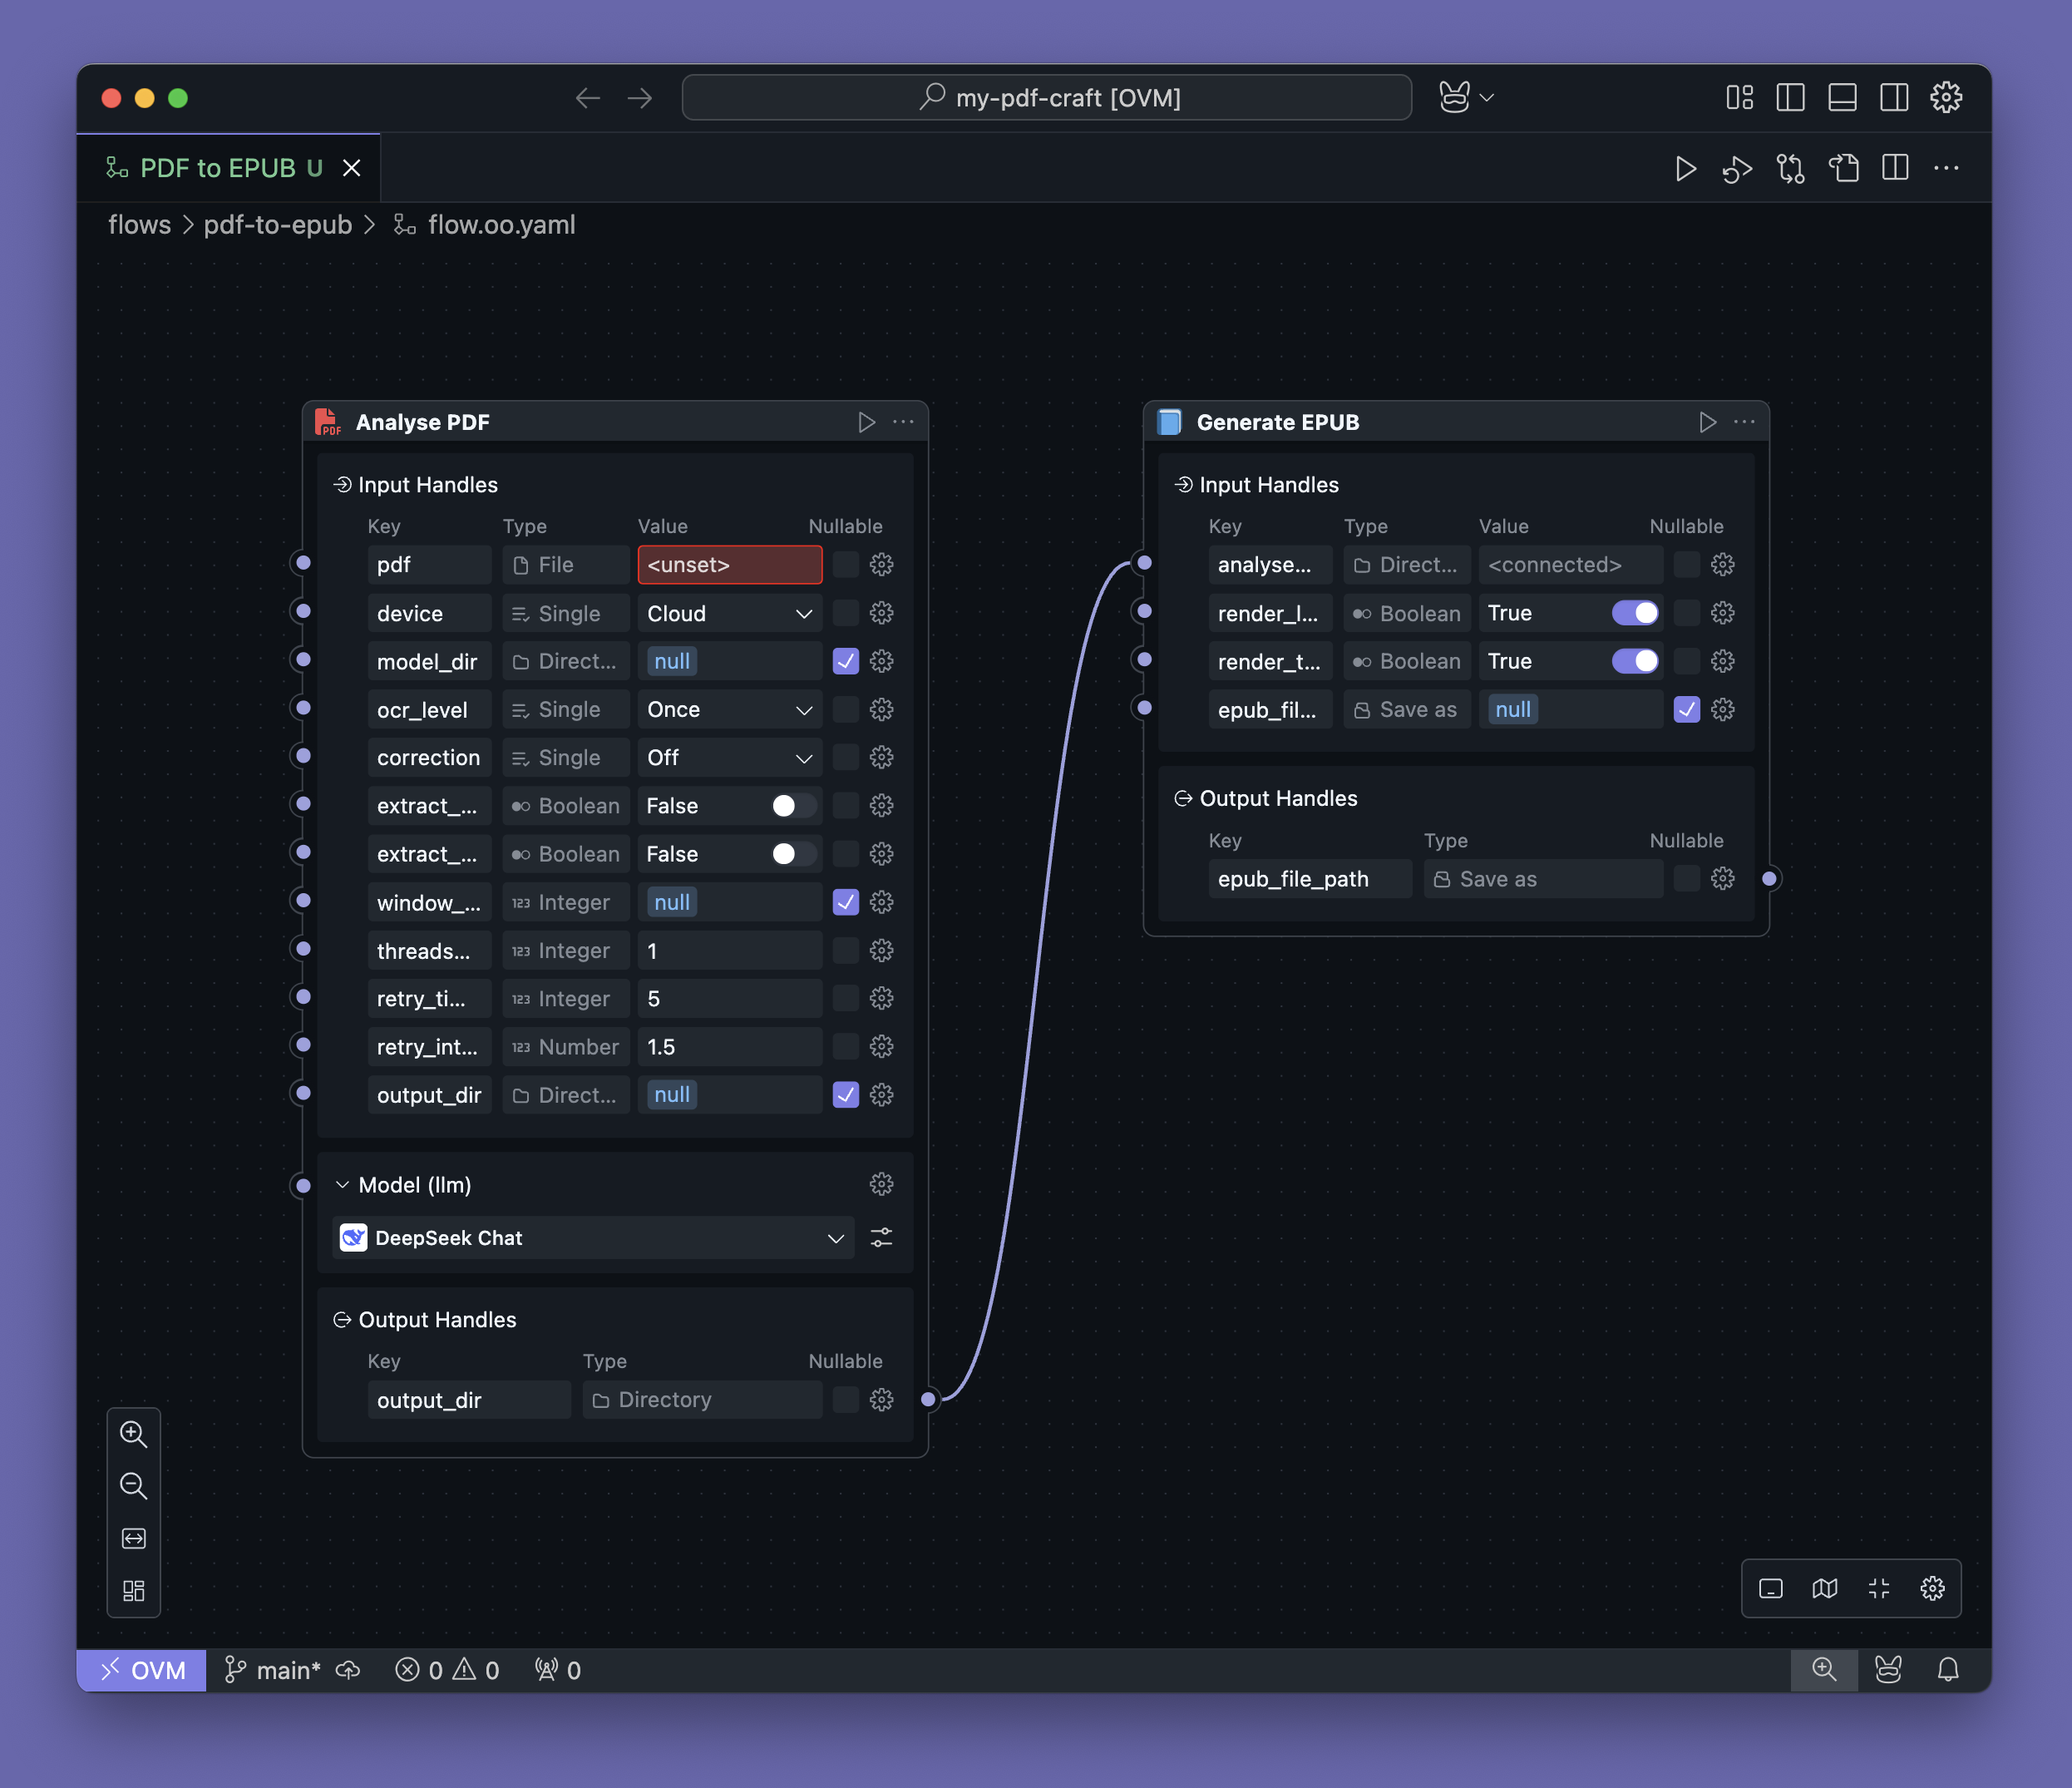2072x1788 pixels.
Task: Click the threads integer value field
Action: 729,951
